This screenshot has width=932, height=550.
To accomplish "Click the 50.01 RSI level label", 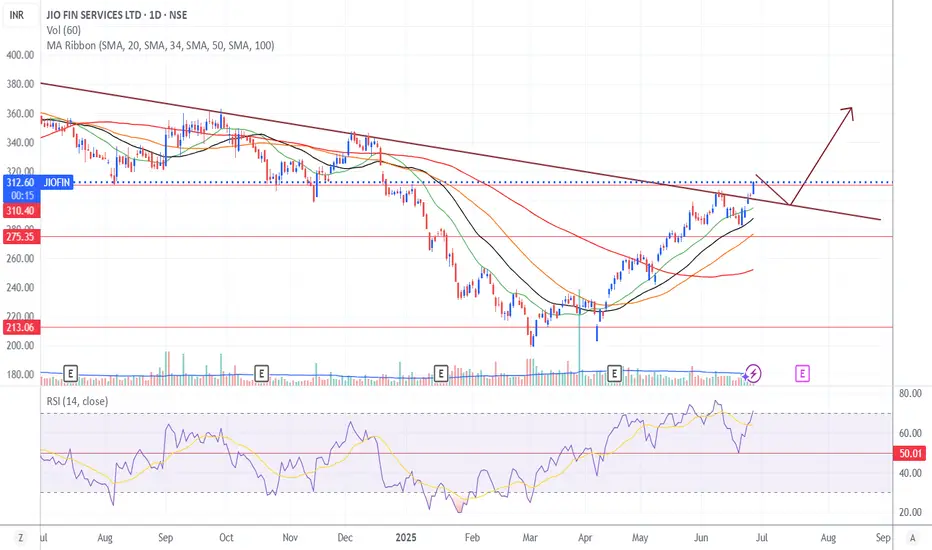I will (x=910, y=454).
